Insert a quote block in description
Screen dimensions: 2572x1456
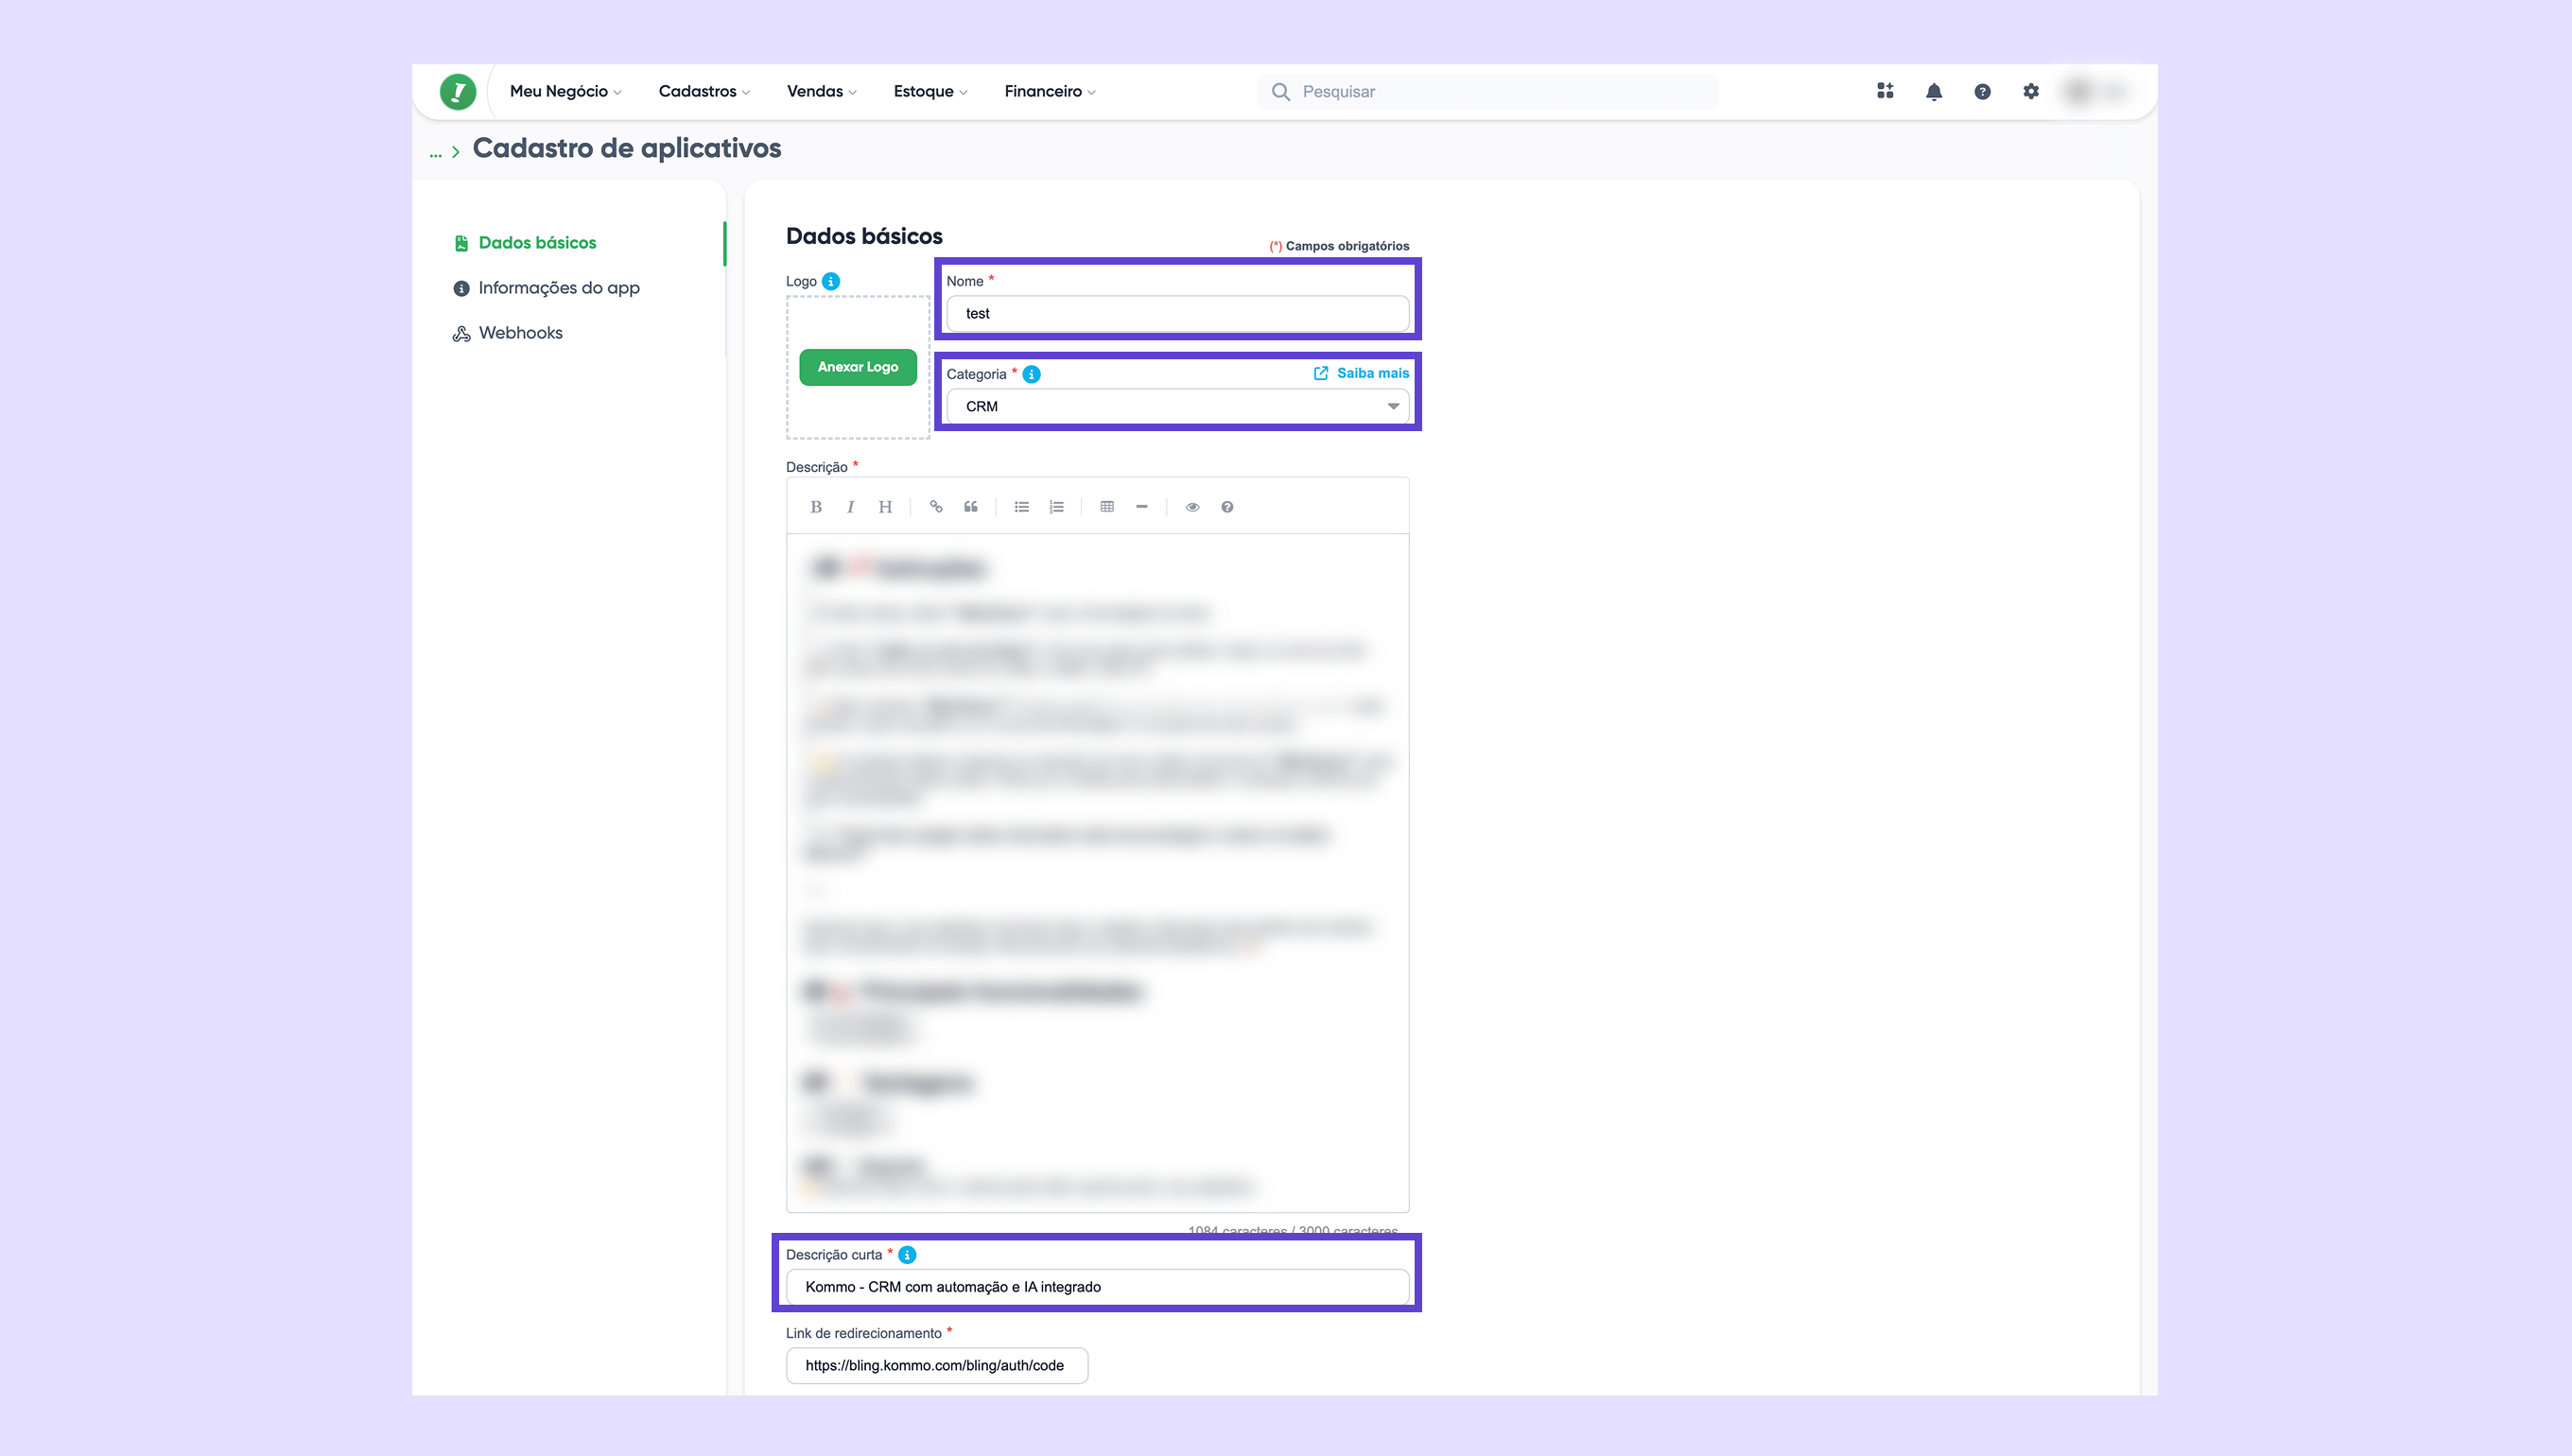(970, 507)
